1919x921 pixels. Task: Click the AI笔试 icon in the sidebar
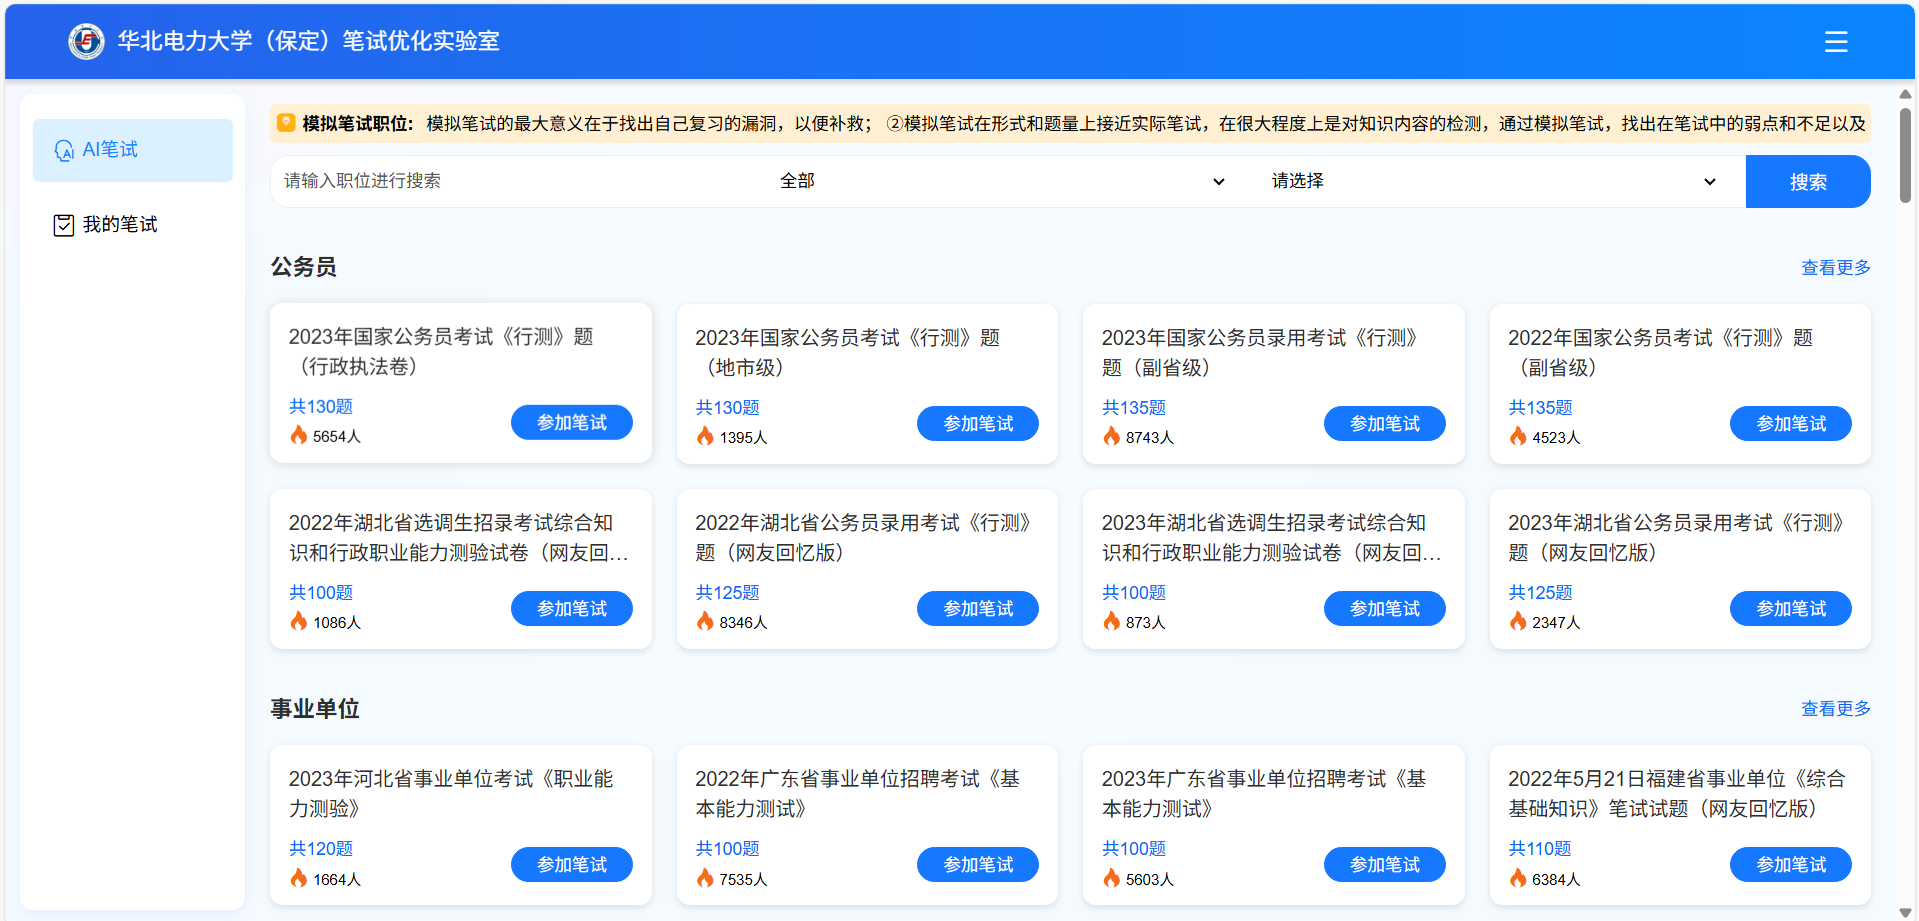[64, 149]
